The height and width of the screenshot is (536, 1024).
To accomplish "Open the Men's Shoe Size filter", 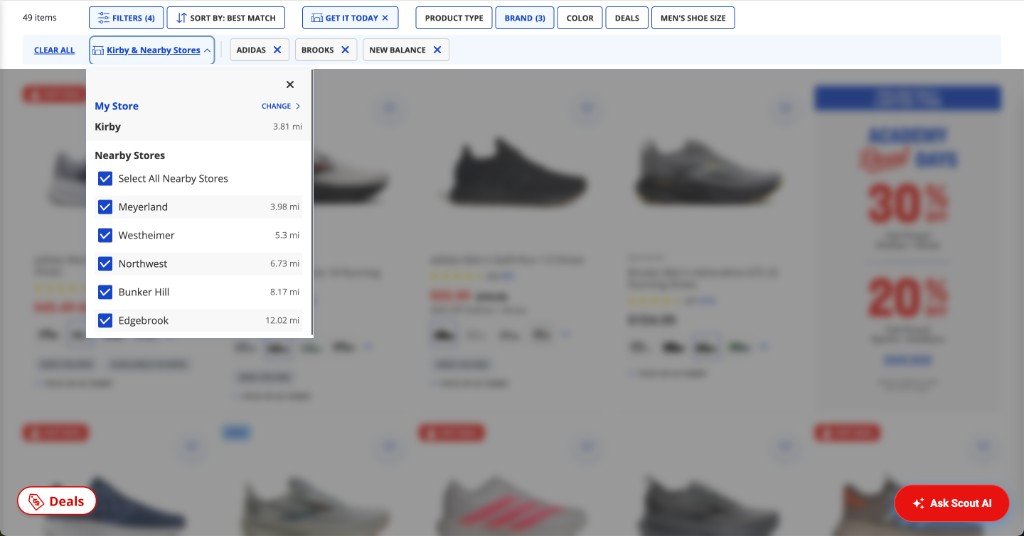I will pos(692,18).
